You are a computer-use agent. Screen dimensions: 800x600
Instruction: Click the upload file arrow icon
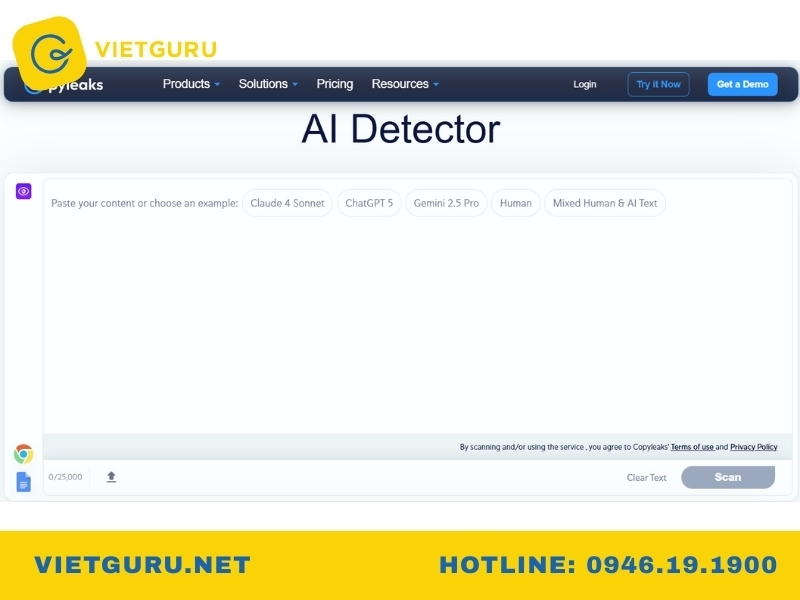[111, 477]
